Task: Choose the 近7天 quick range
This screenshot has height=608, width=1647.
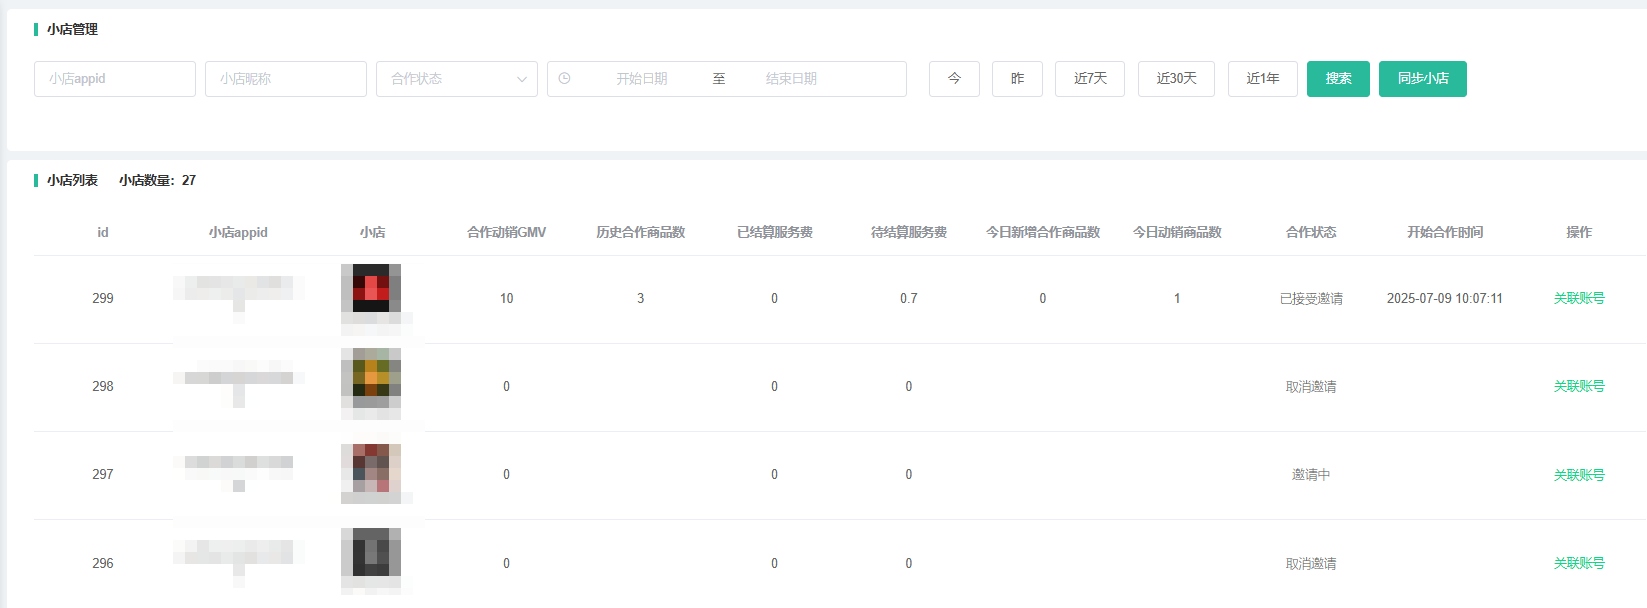Action: tap(1090, 79)
